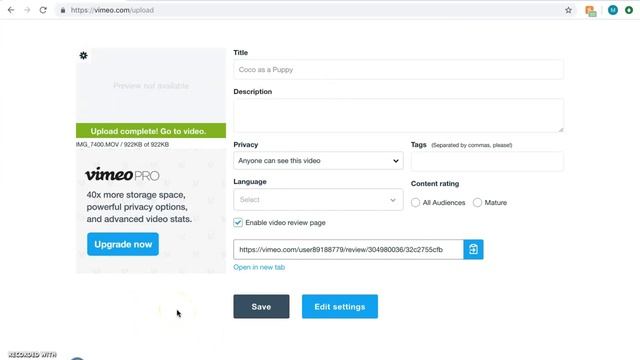
Task: Click the 'Preview not available' thumbnail area
Action: click(151, 86)
